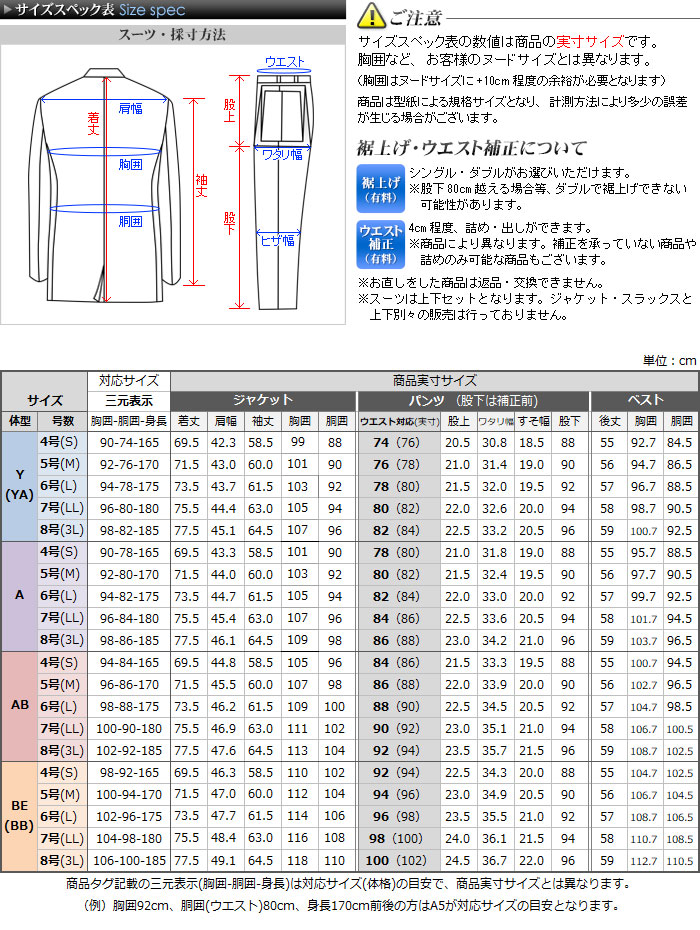Viewport: 700px width, 930px height.
Task: Click the blue 裾上げ(有料) badge
Action: (380, 187)
